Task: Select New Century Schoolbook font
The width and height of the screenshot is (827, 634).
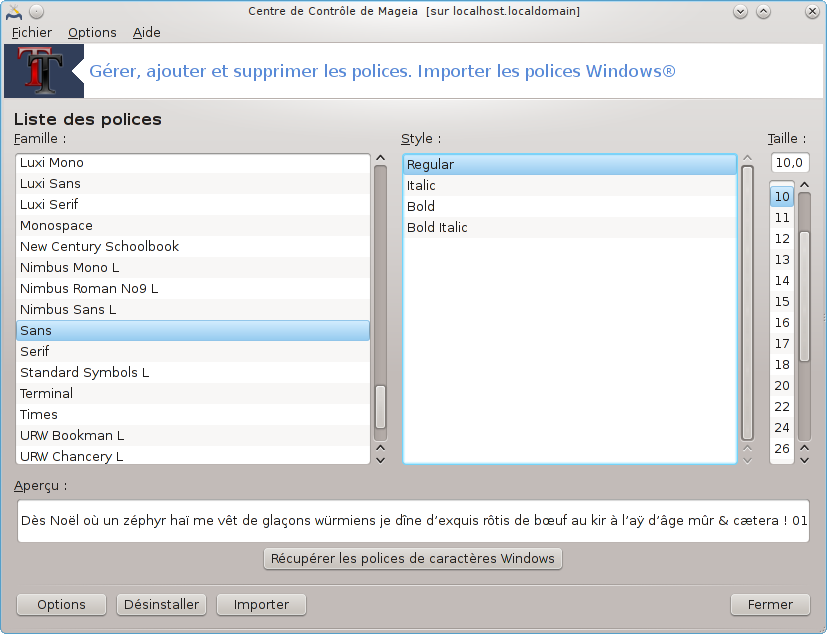Action: pos(193,247)
